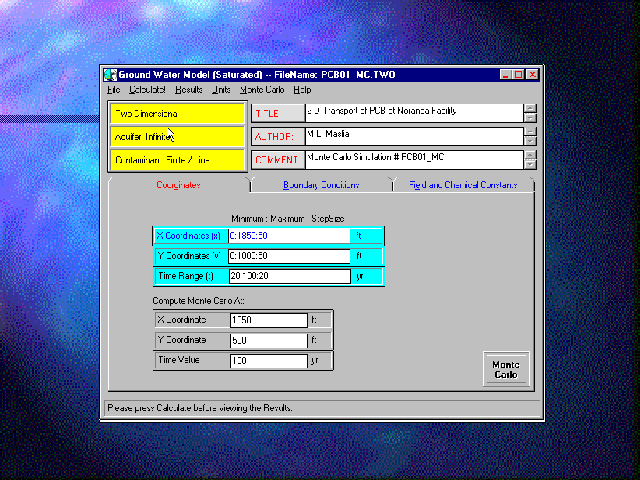Open the File menu

click(x=113, y=90)
